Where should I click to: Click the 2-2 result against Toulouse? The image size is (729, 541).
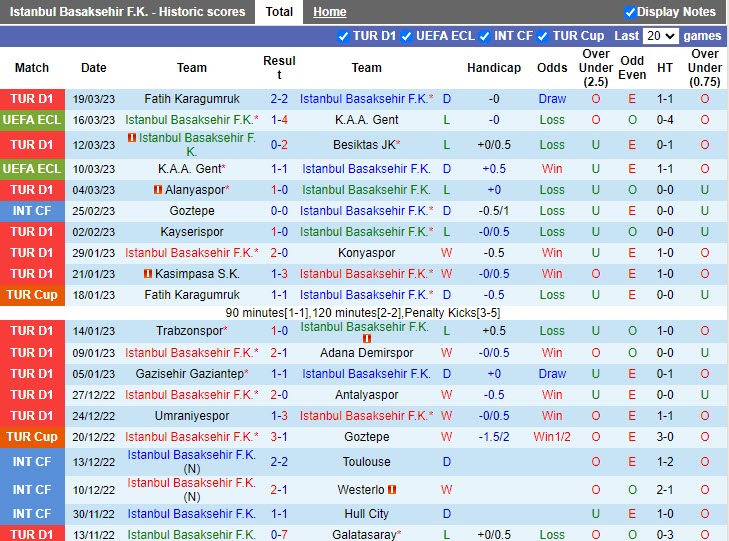(279, 462)
